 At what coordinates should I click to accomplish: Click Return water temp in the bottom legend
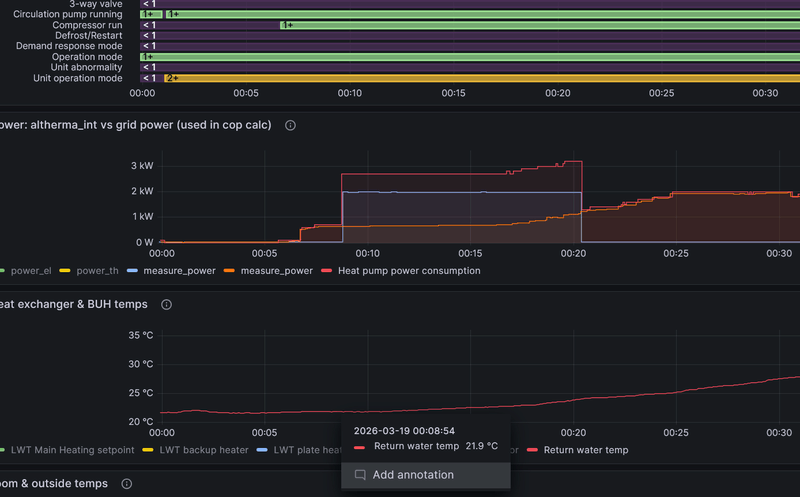(586, 450)
